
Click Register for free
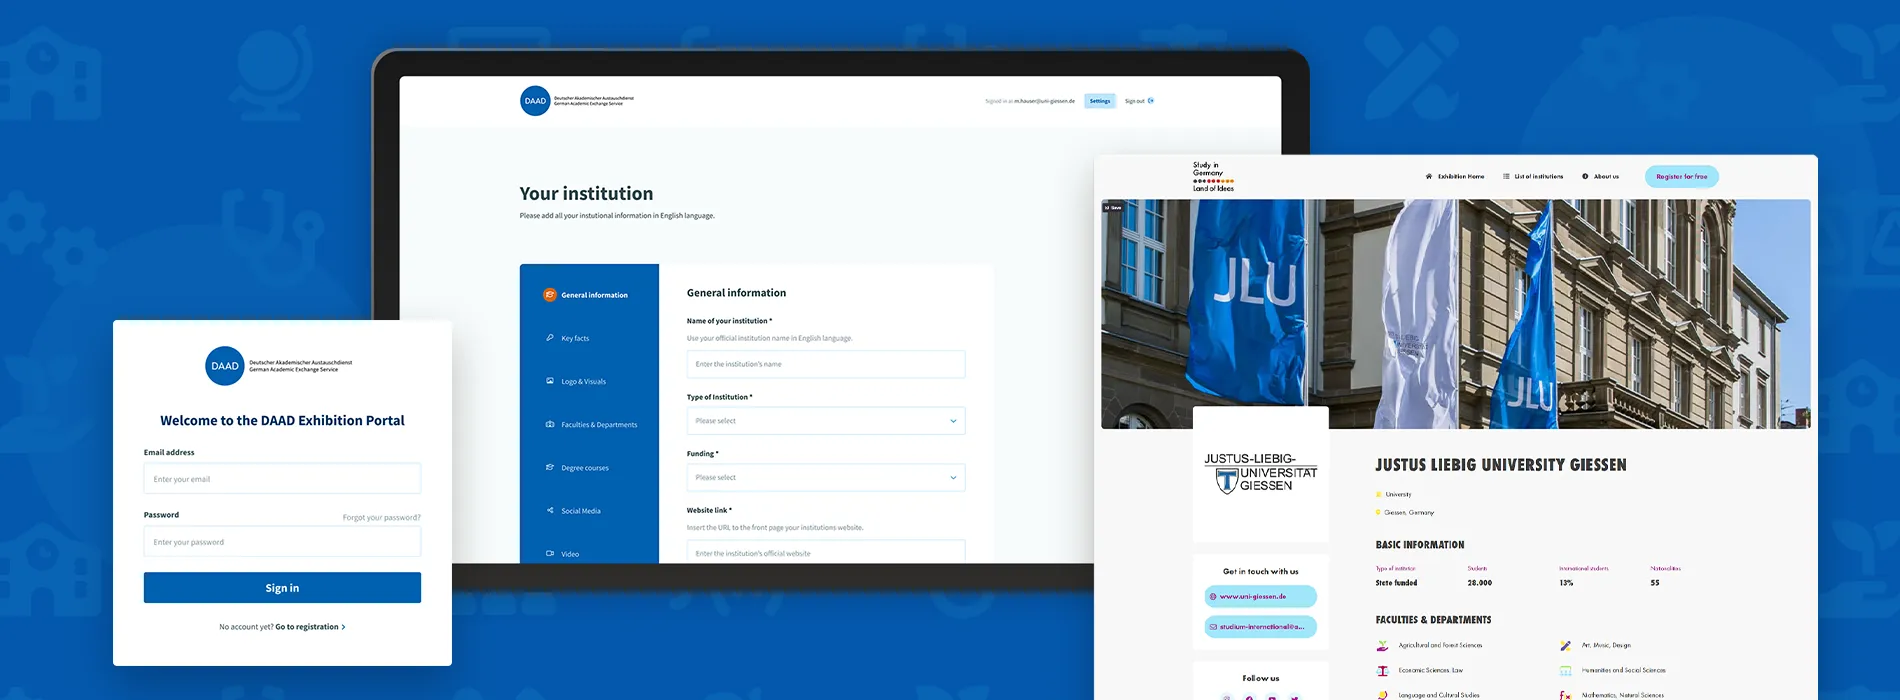(x=1682, y=177)
